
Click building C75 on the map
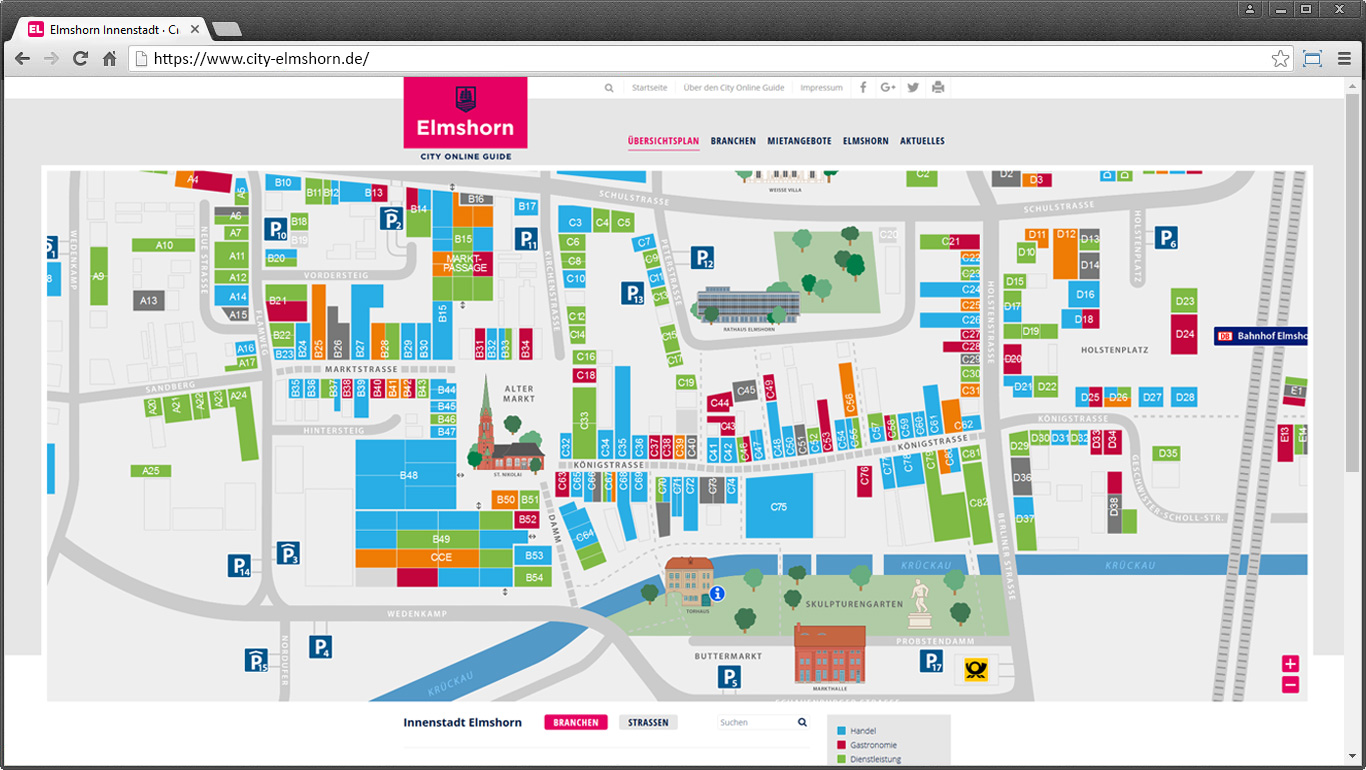click(x=779, y=507)
